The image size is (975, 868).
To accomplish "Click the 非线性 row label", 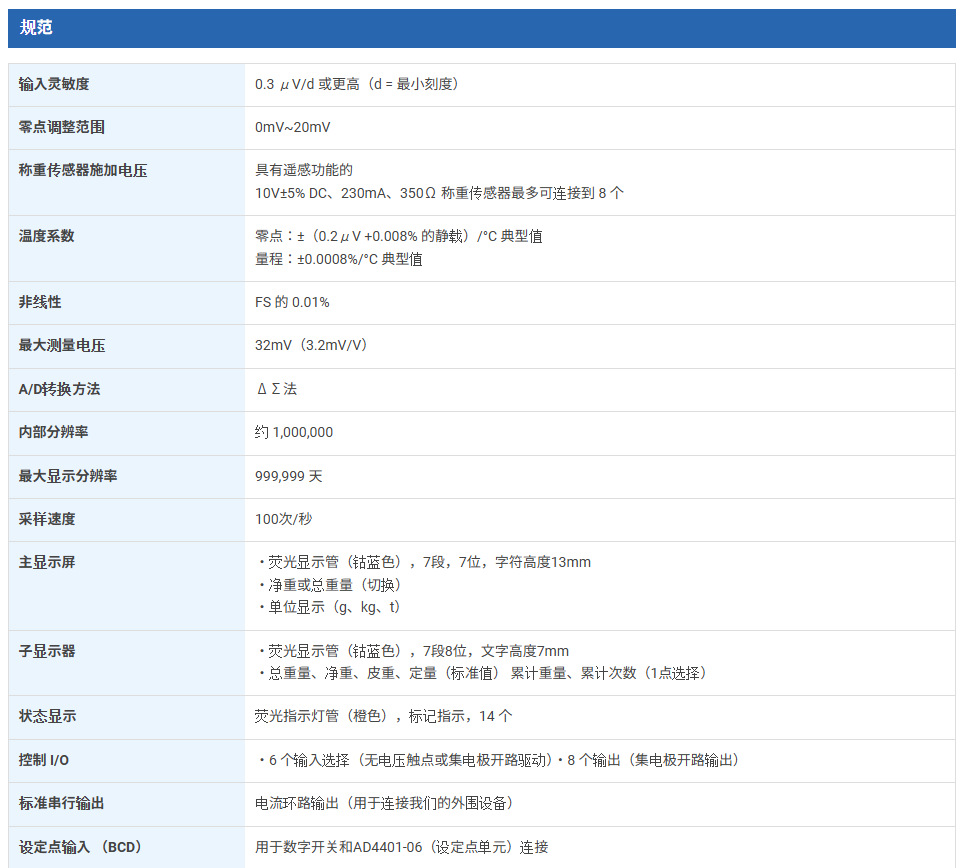I will (x=40, y=302).
